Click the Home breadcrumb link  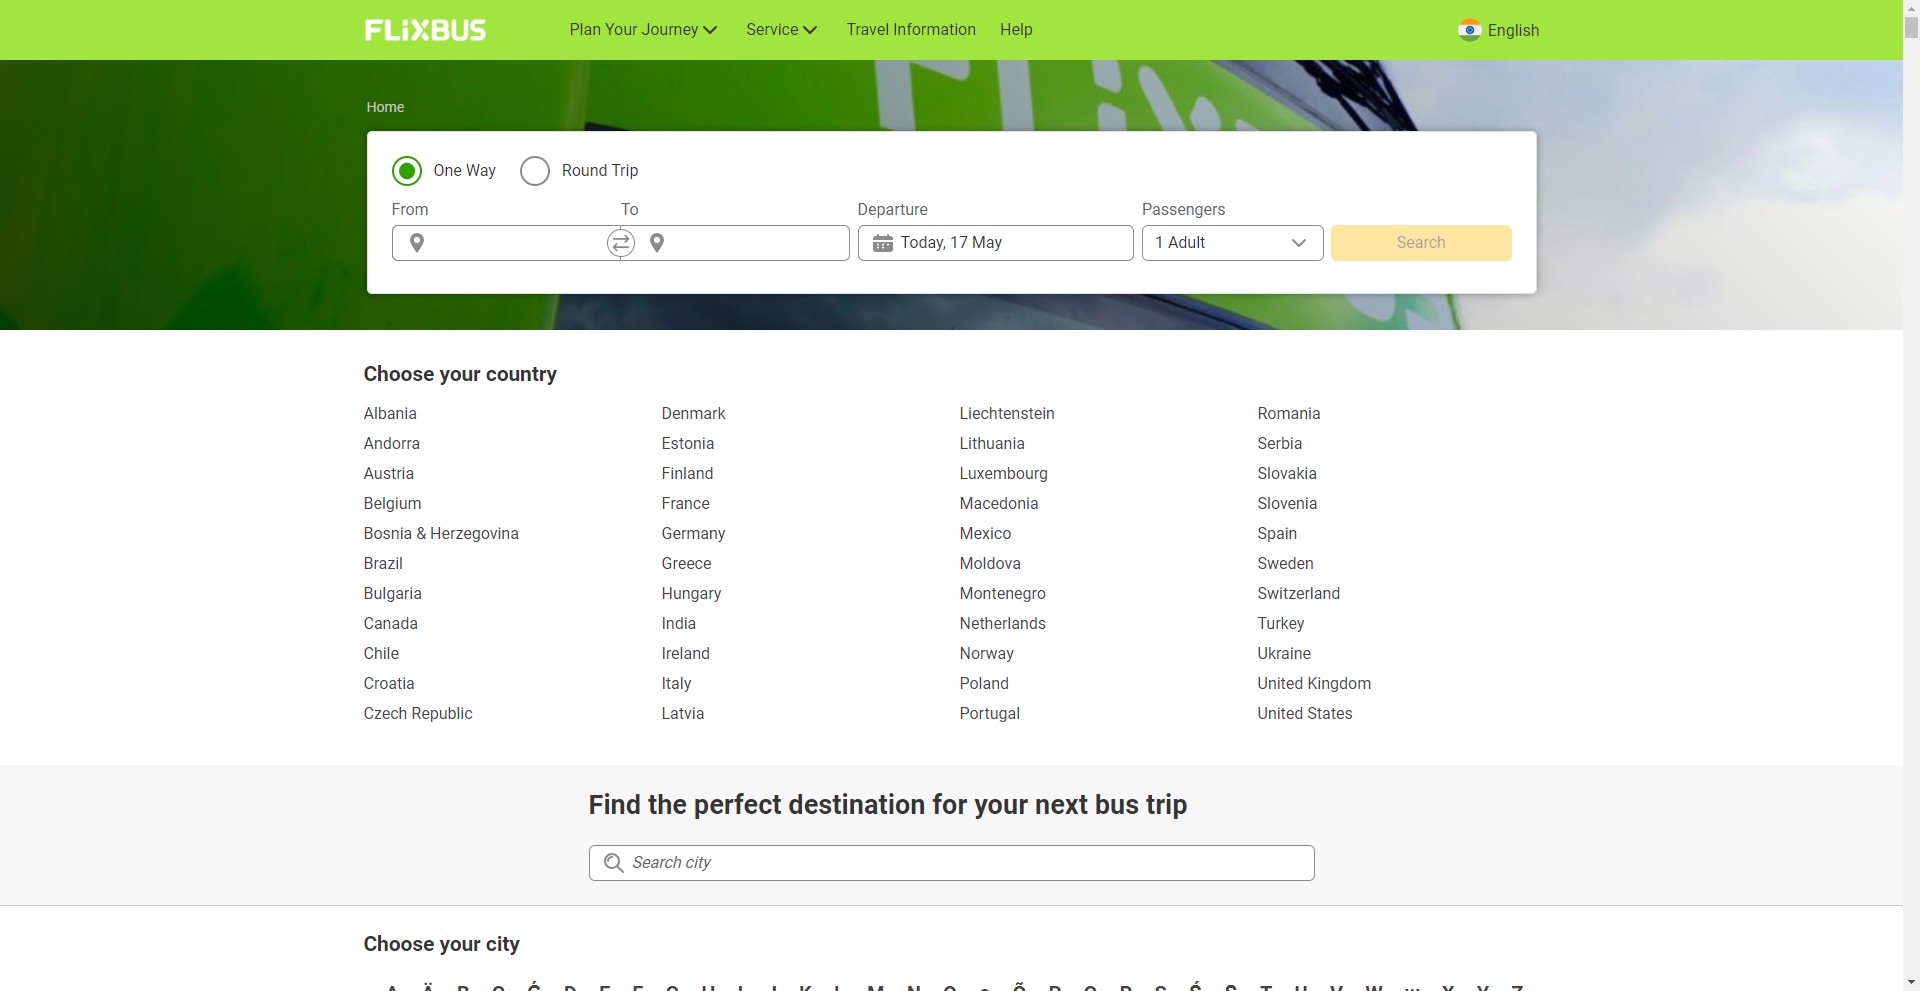coord(385,107)
